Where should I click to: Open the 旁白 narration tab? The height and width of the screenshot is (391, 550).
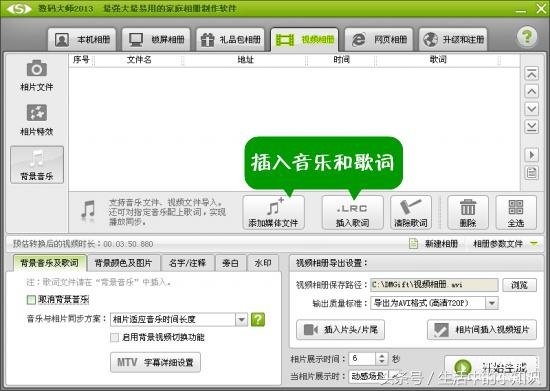pos(230,263)
